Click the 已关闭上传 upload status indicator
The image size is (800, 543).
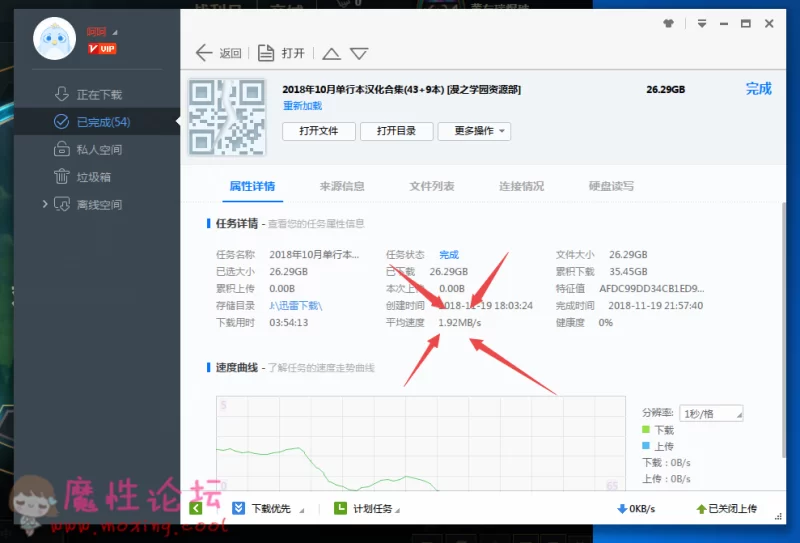[727, 509]
